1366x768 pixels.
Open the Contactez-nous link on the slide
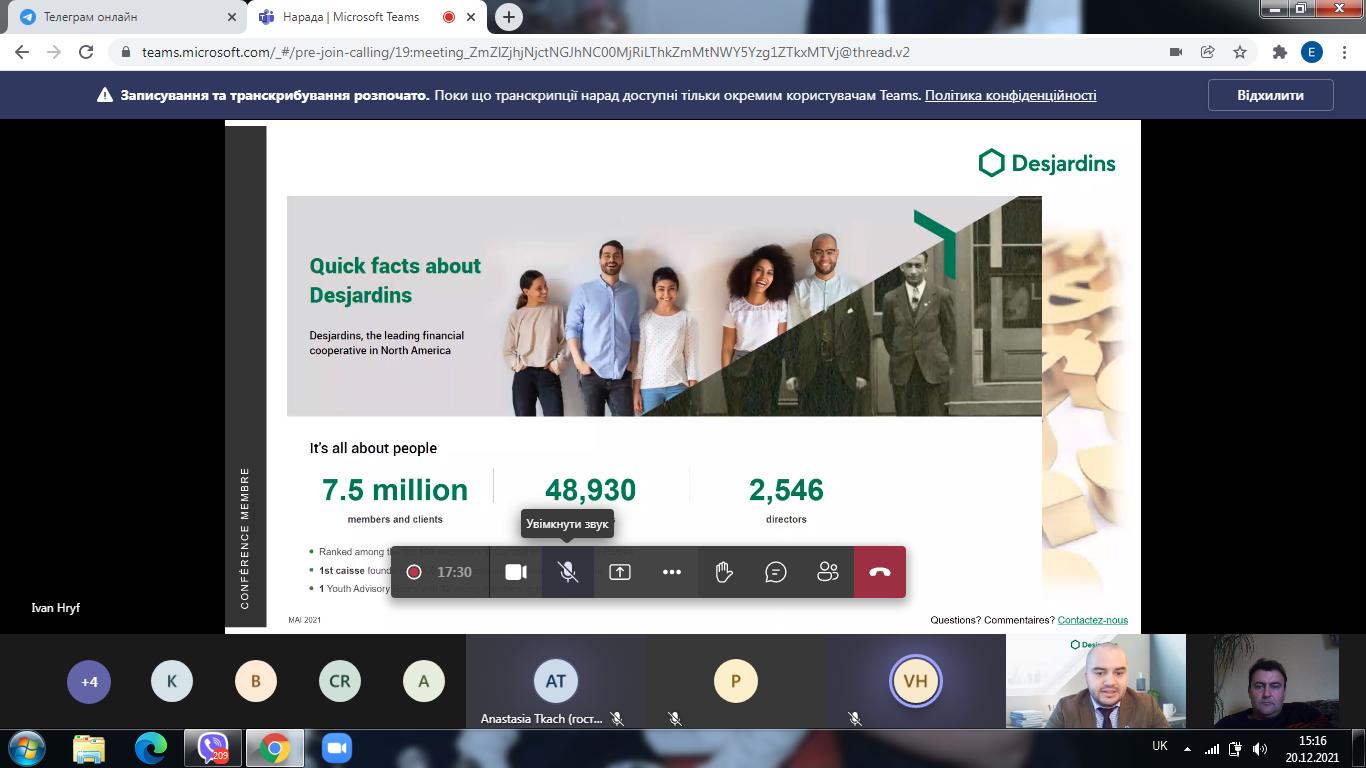pyautogui.click(x=1093, y=620)
